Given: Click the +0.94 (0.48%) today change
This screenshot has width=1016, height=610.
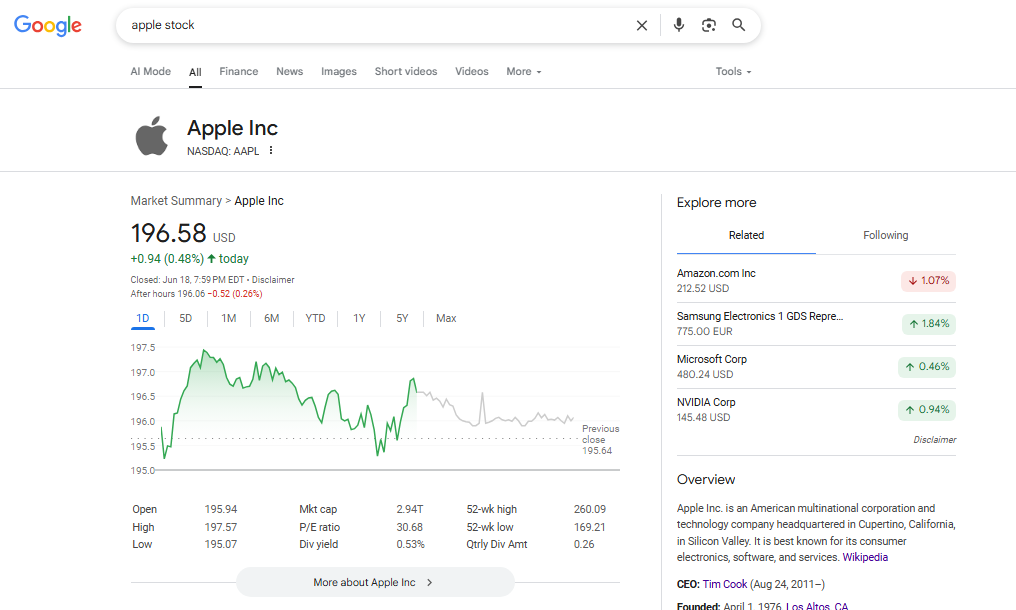Looking at the screenshot, I should 190,259.
